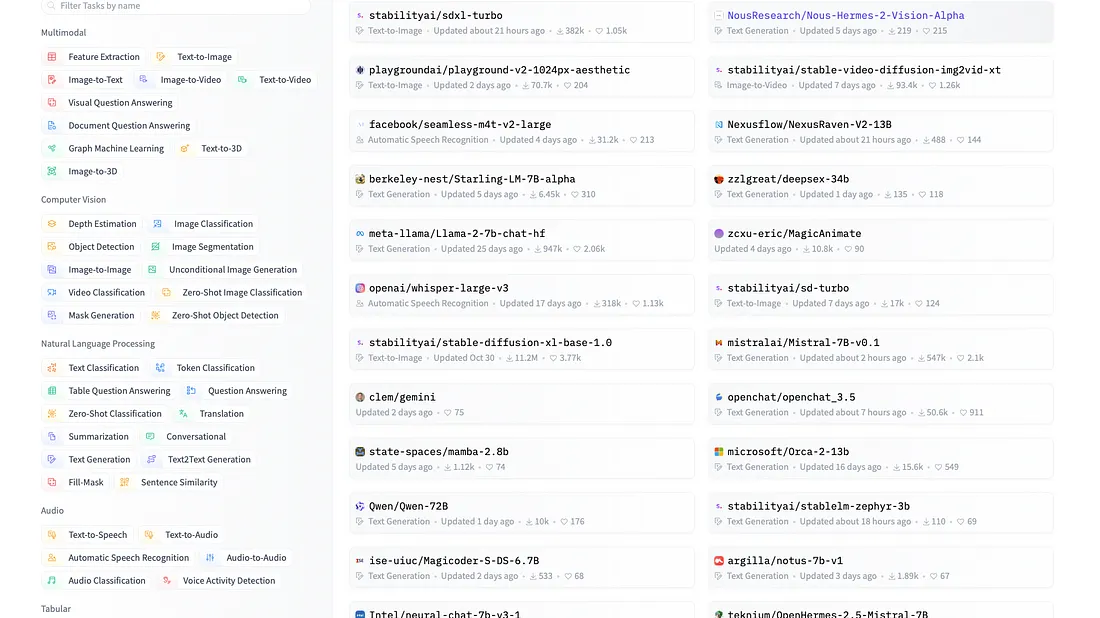Open the facebook/seamless-m4t-v2-large model

click(522, 131)
